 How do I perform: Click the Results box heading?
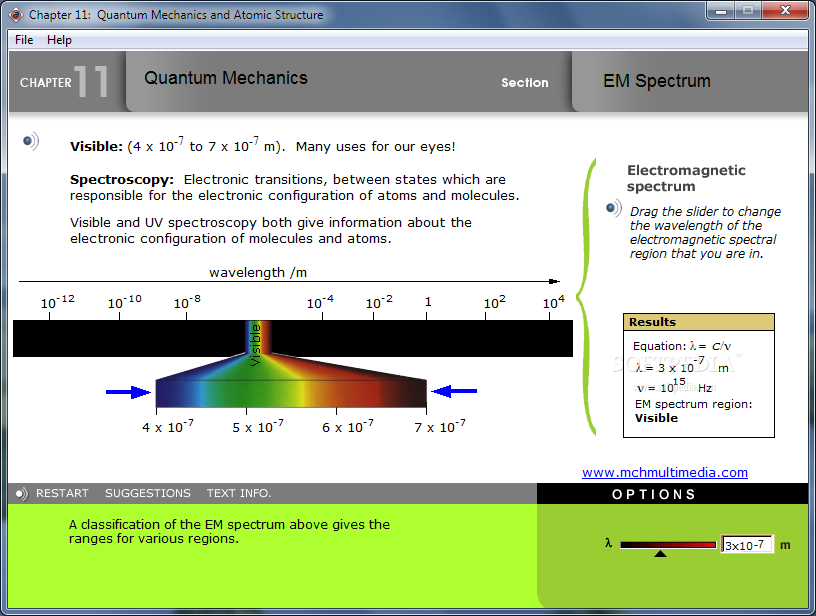coord(699,322)
